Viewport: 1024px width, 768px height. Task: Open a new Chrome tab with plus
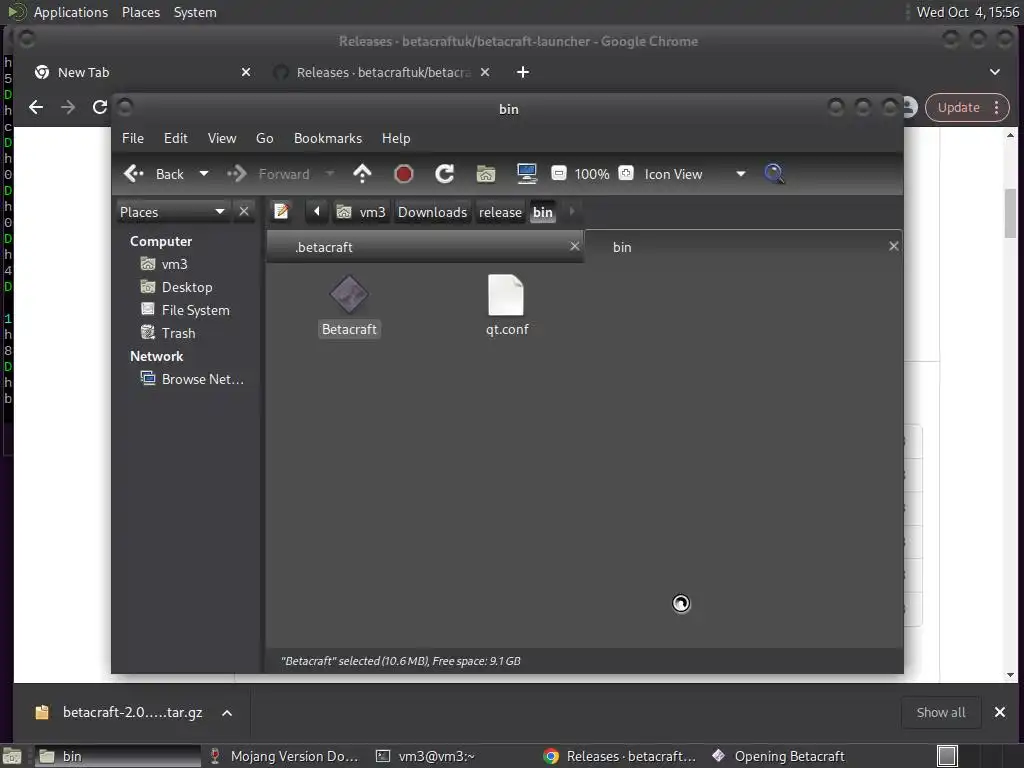pyautogui.click(x=523, y=72)
